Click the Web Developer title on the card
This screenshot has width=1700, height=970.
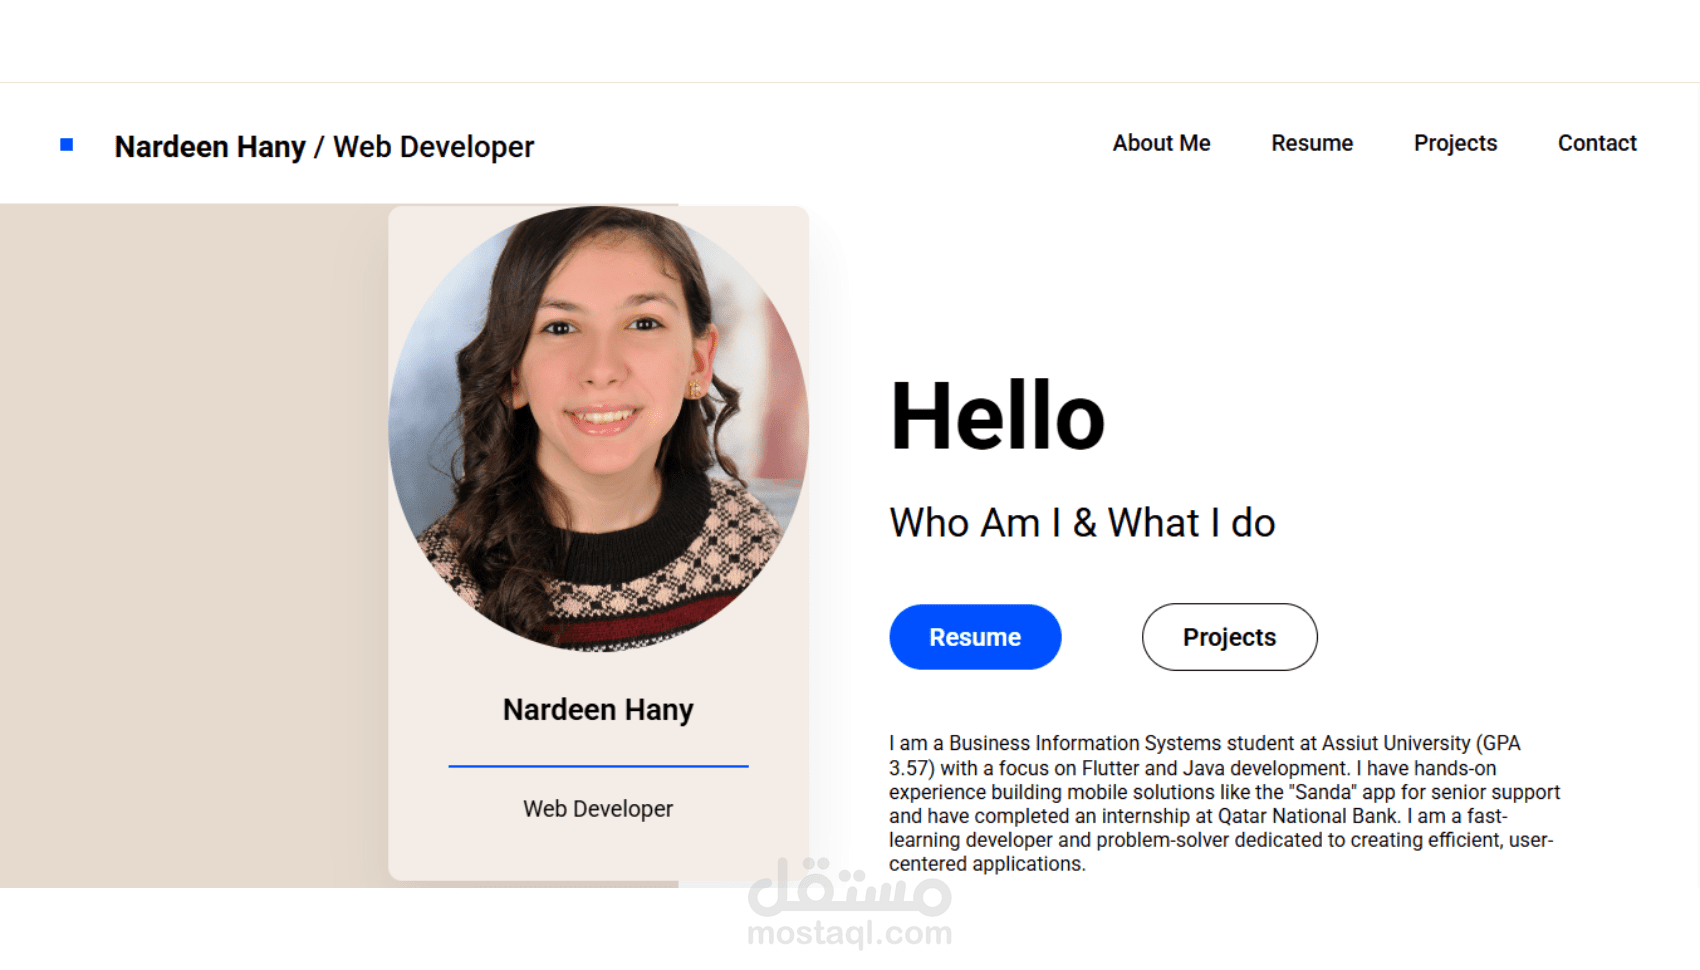pos(597,808)
